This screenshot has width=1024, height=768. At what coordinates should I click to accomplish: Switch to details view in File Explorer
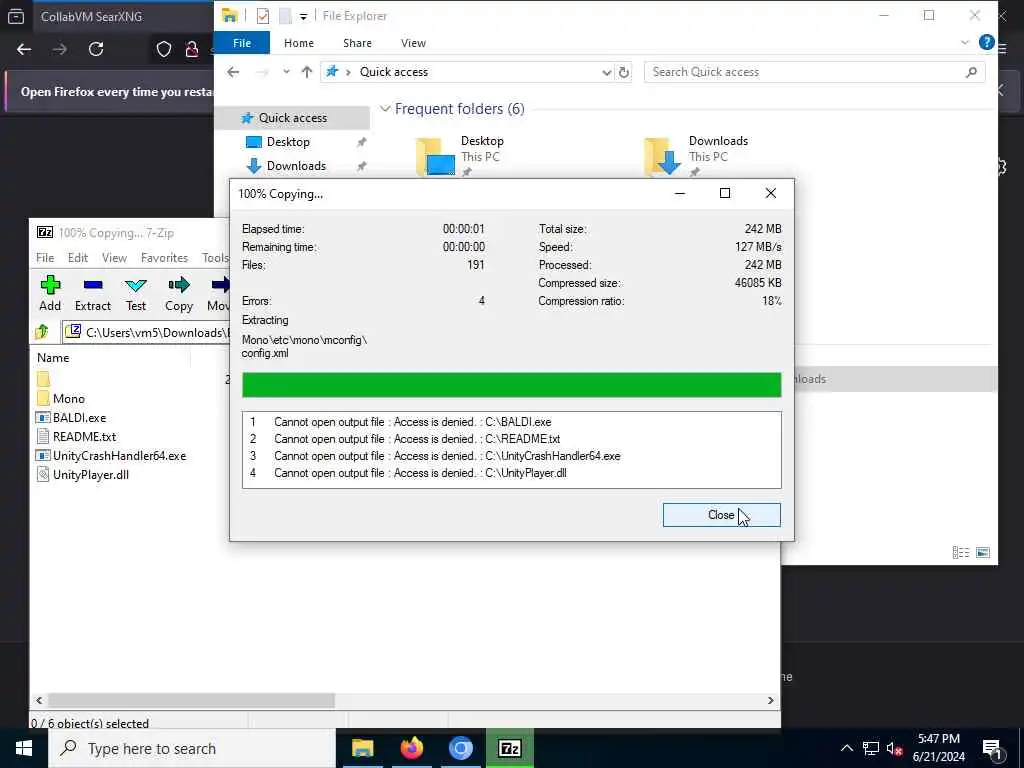coord(961,552)
